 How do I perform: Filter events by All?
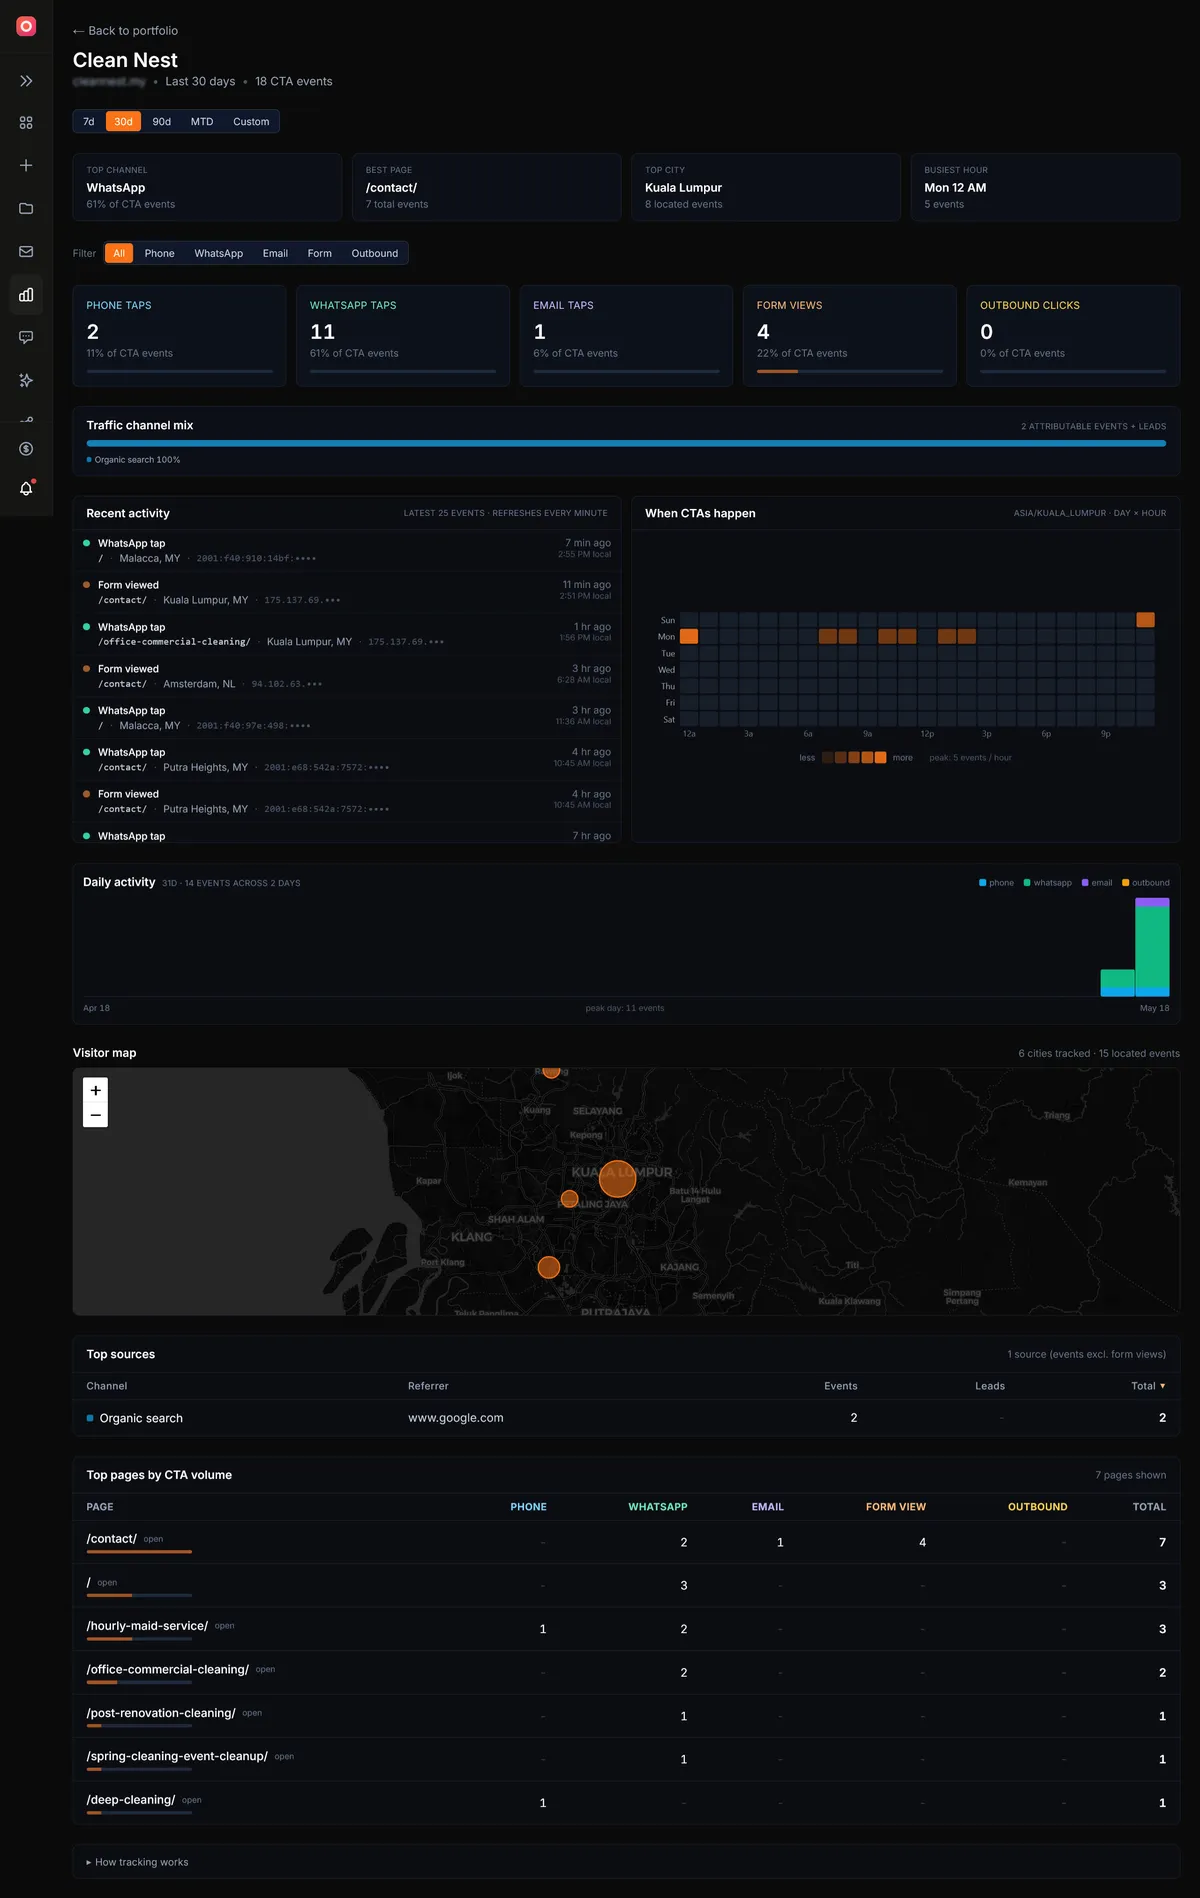click(119, 254)
